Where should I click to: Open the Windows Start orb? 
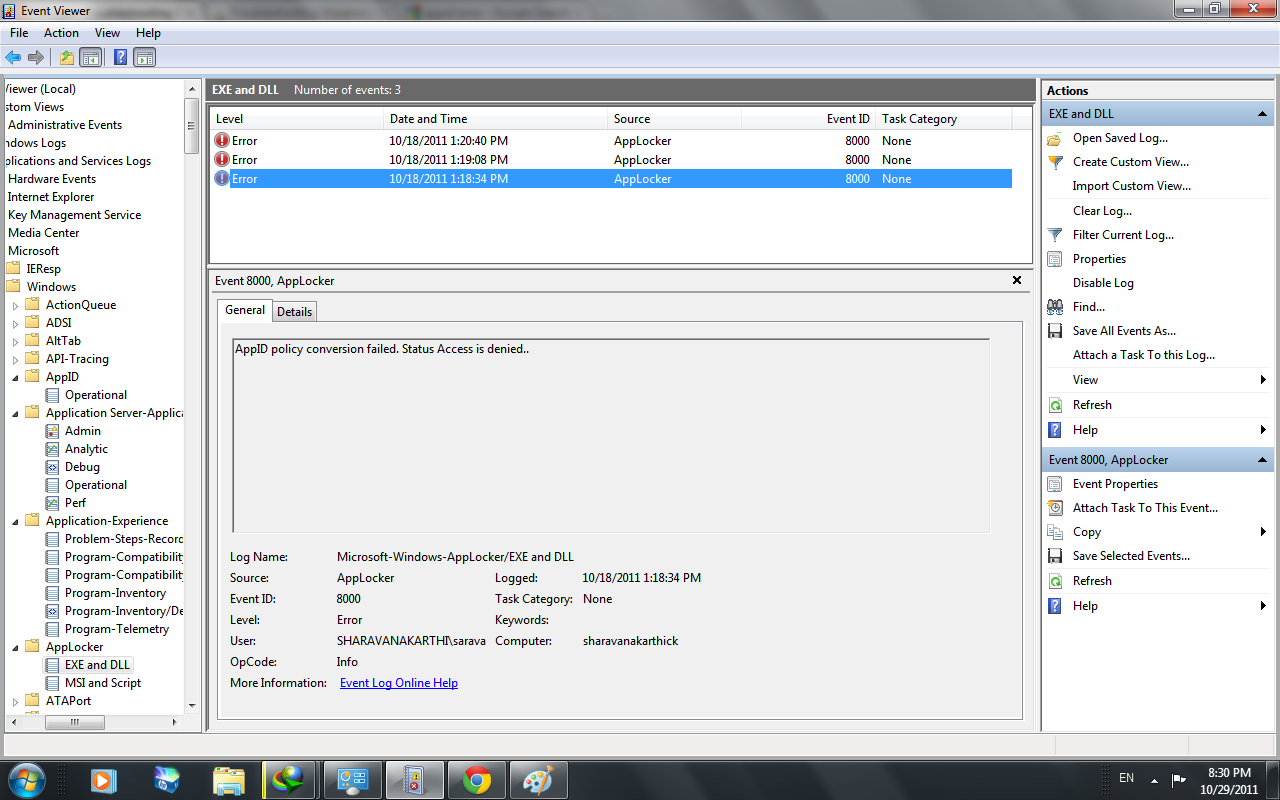click(x=26, y=778)
